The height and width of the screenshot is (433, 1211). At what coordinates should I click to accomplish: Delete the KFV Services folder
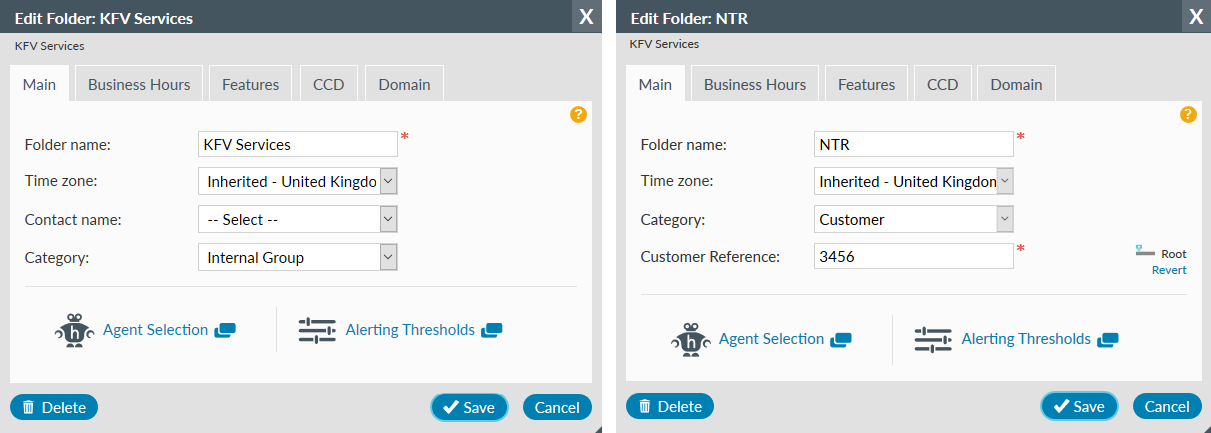[54, 407]
